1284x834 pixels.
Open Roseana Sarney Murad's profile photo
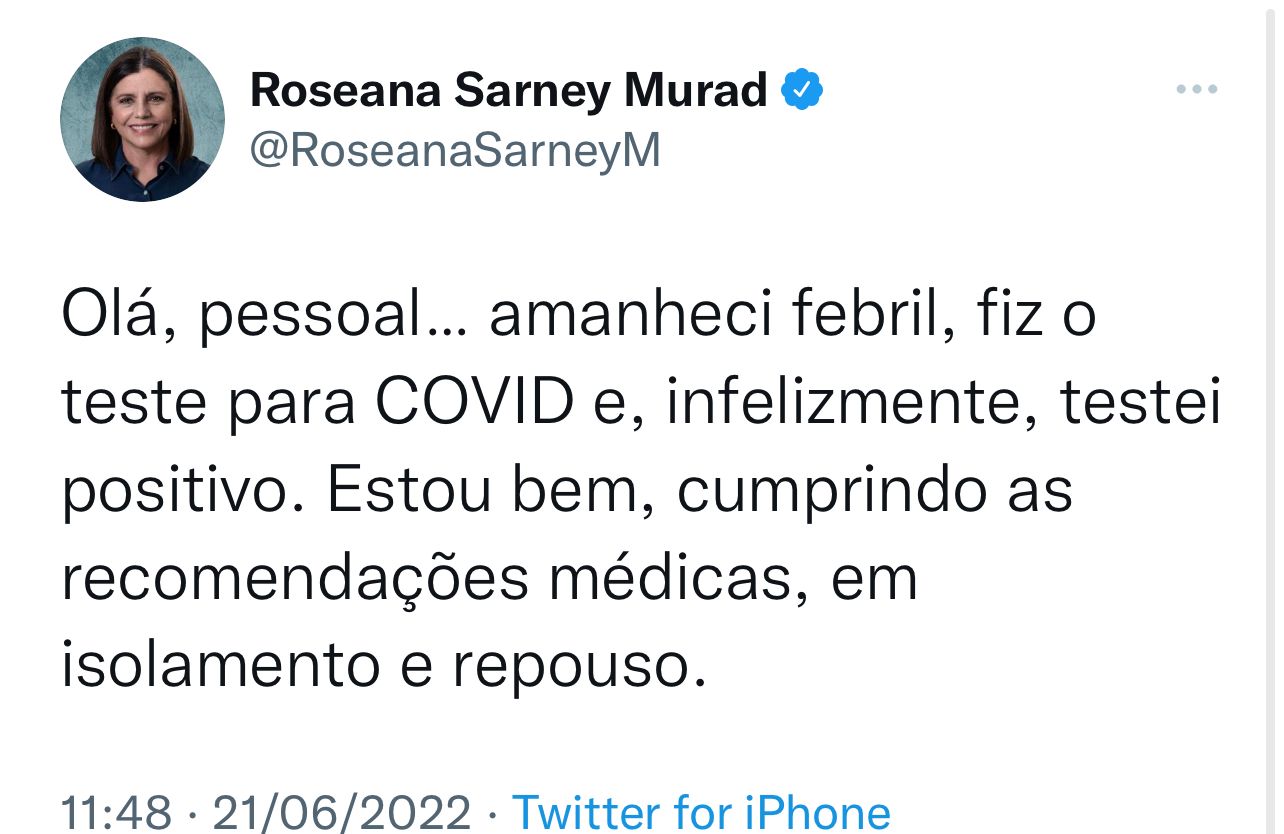click(x=142, y=119)
